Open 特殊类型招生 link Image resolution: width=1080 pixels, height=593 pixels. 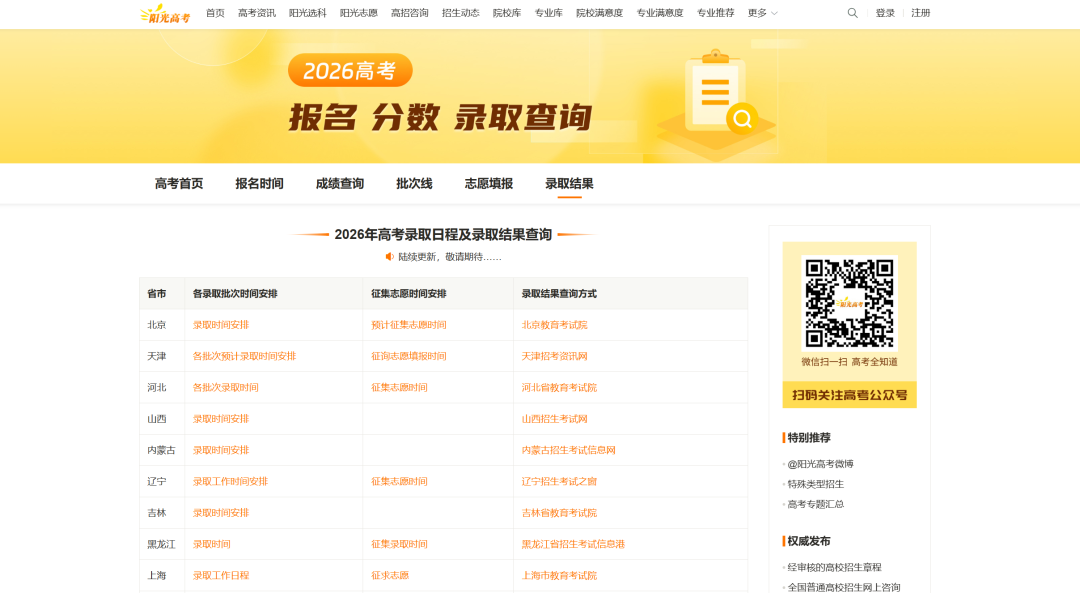(x=816, y=484)
